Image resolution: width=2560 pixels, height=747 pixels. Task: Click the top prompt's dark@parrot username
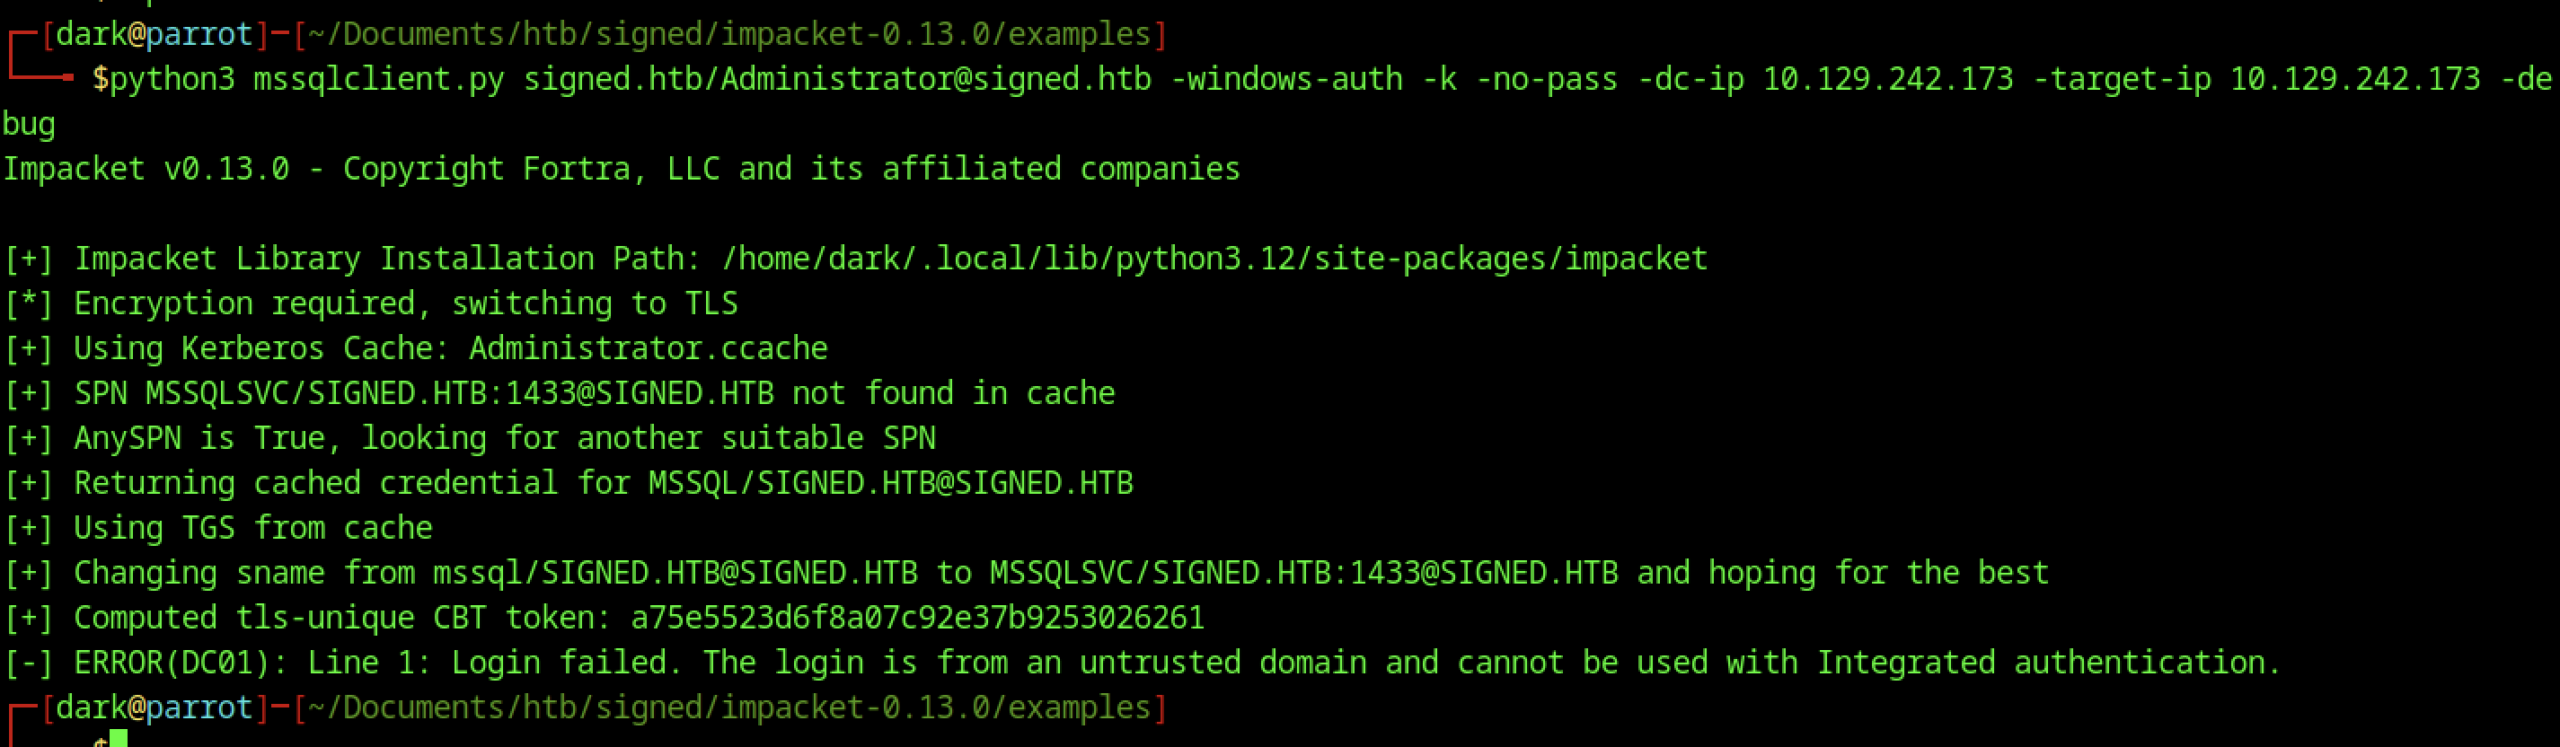(x=154, y=35)
